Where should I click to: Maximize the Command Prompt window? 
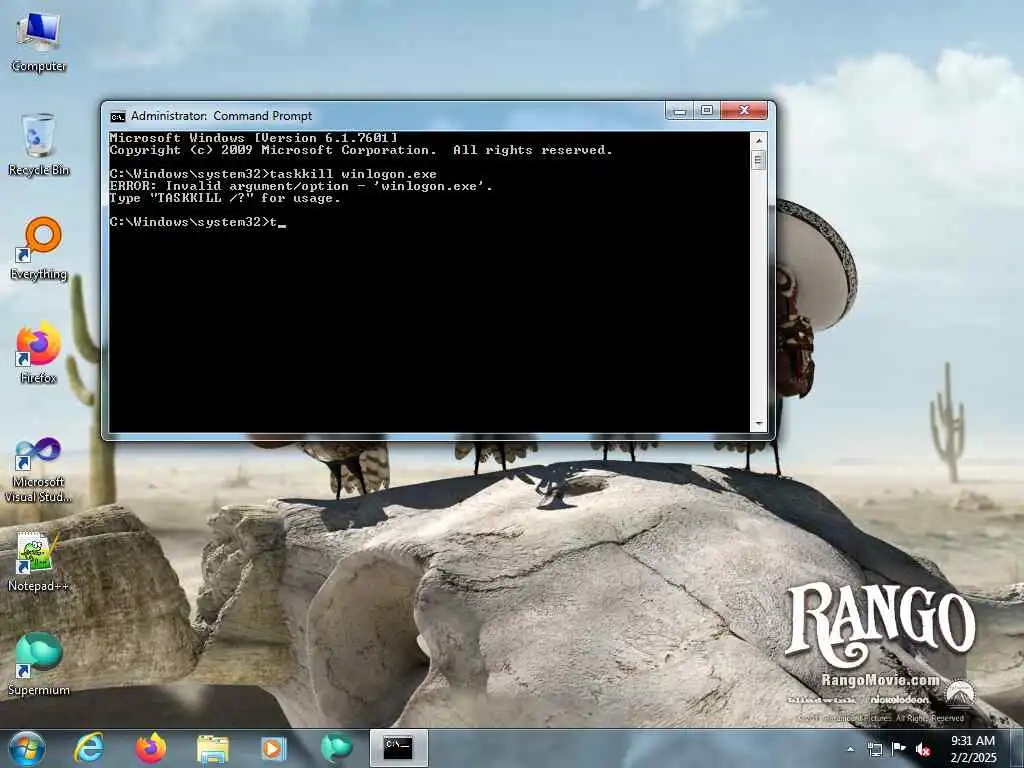(707, 110)
